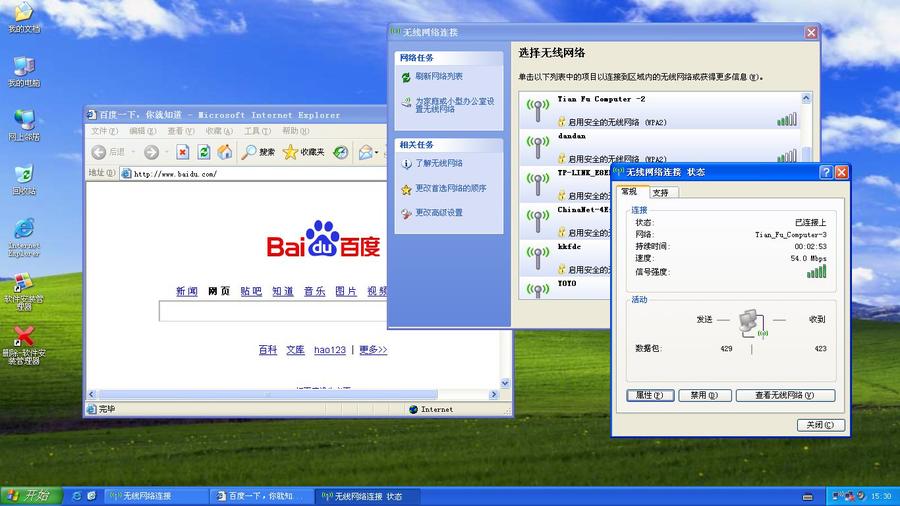This screenshot has height=506, width=900.
Task: Open the 软件安装管理器 desktop icon
Action: coord(24,291)
